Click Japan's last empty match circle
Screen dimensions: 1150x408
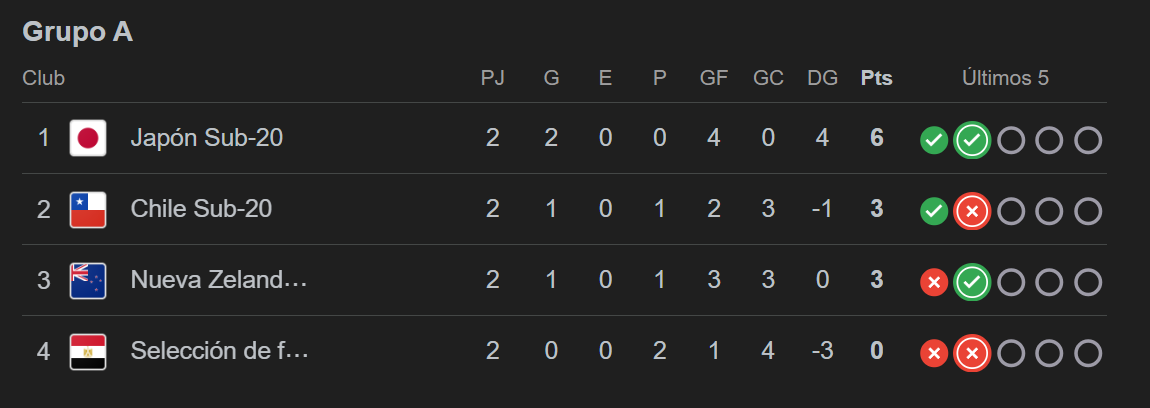pos(1088,141)
